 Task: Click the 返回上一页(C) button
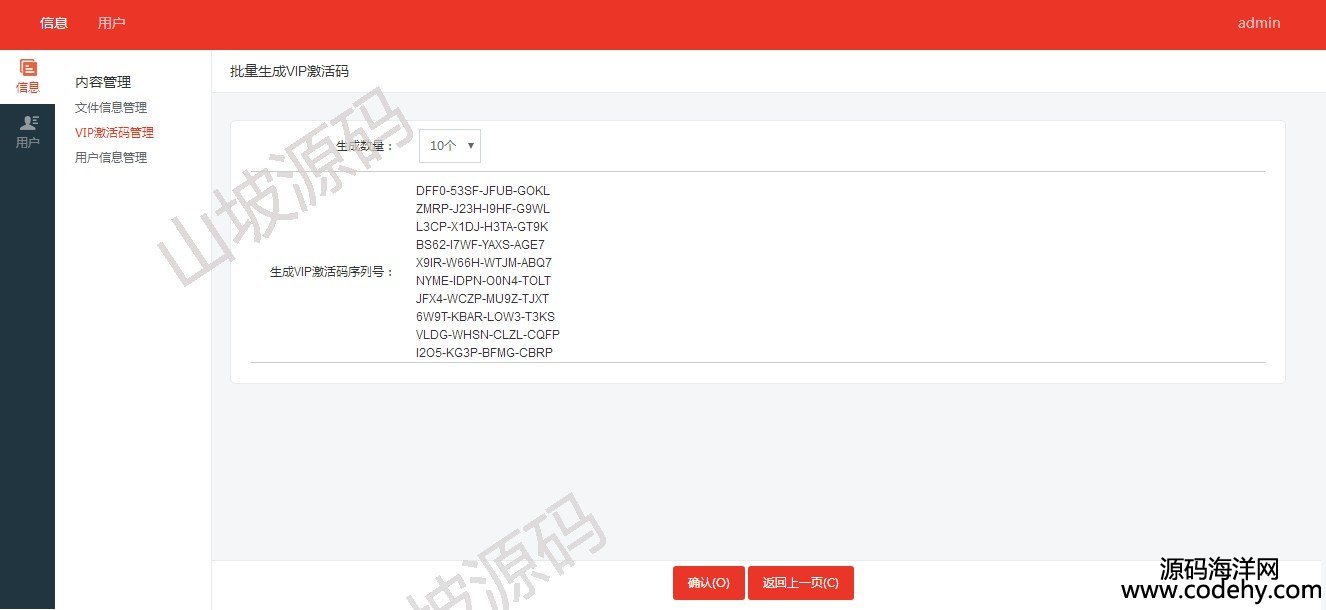800,583
